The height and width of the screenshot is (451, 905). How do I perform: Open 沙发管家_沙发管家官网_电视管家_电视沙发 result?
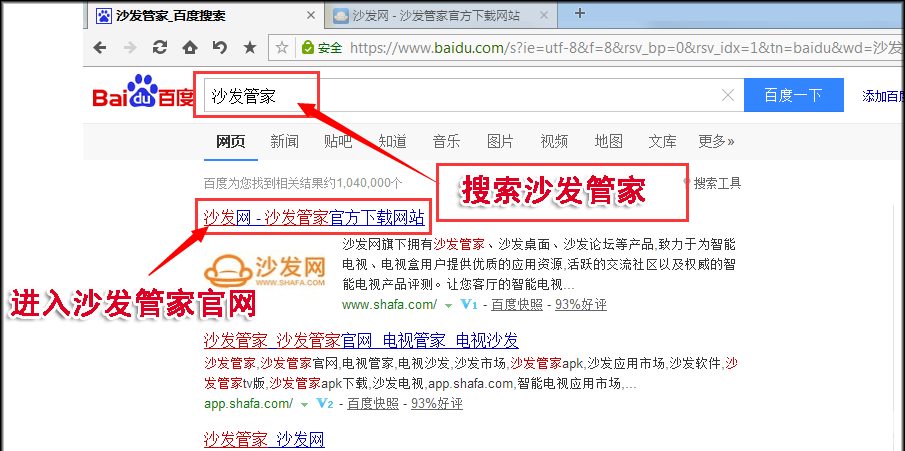coord(361,341)
